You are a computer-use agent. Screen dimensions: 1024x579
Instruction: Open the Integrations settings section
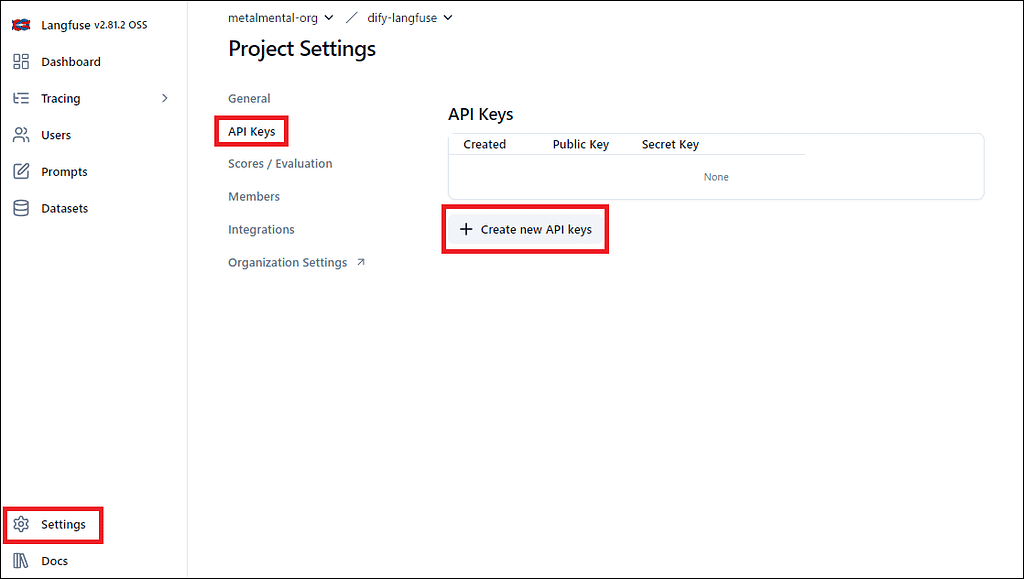[261, 230]
